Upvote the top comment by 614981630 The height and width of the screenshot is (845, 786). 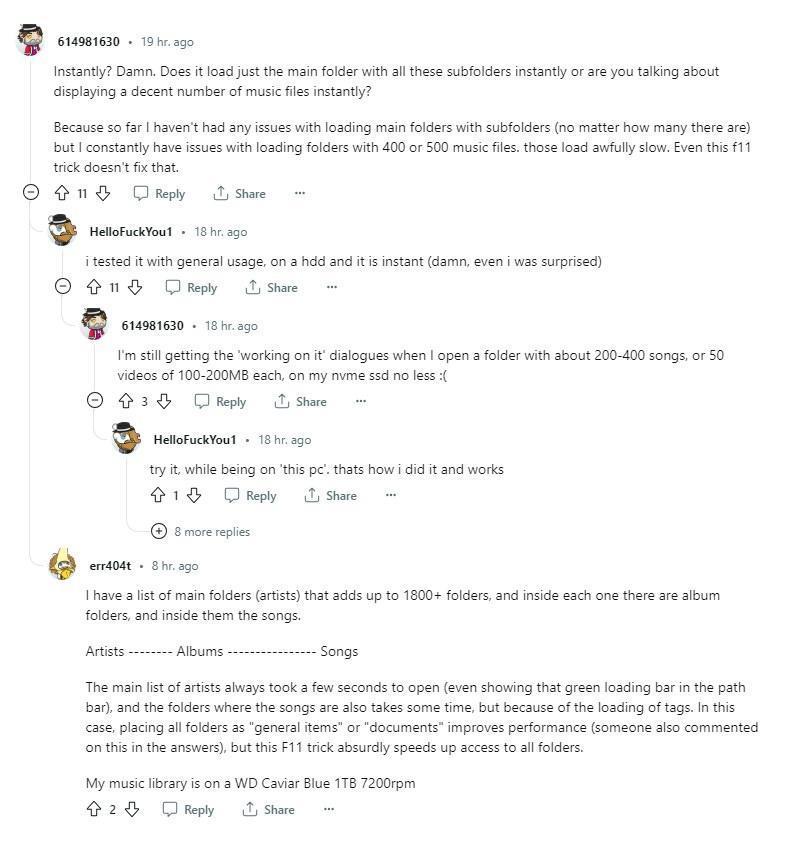(63, 194)
